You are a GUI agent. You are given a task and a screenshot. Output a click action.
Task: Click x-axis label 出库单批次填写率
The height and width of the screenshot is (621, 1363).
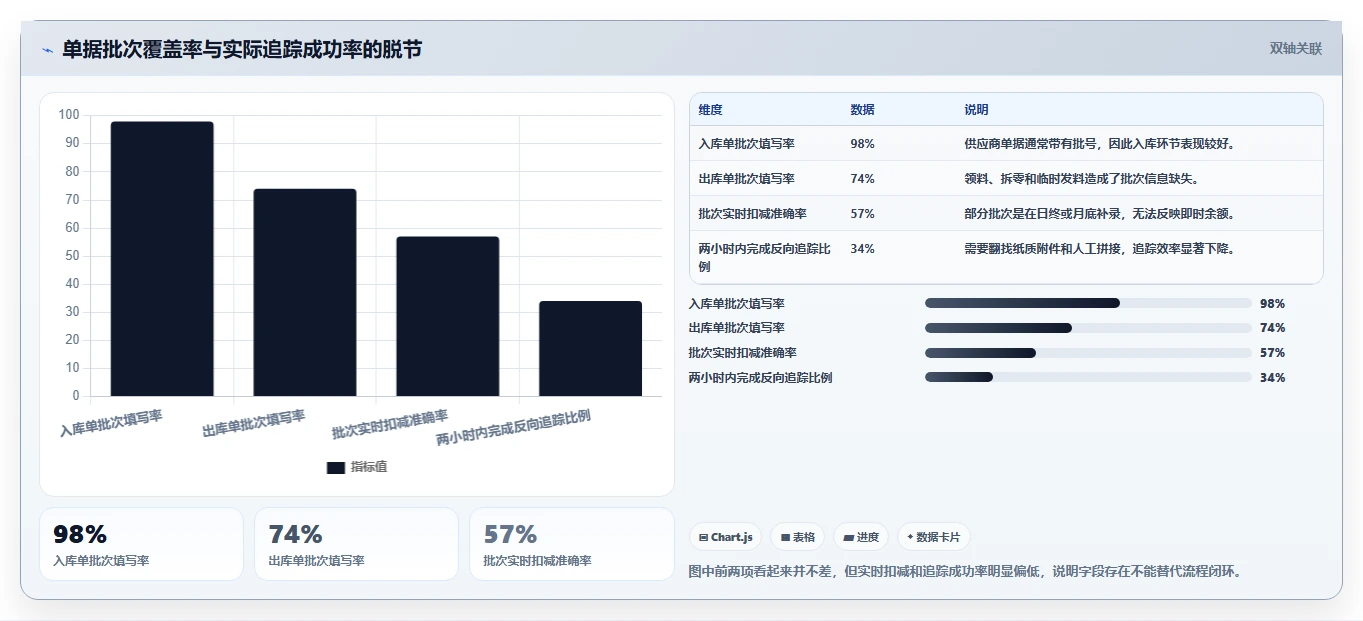click(x=254, y=423)
